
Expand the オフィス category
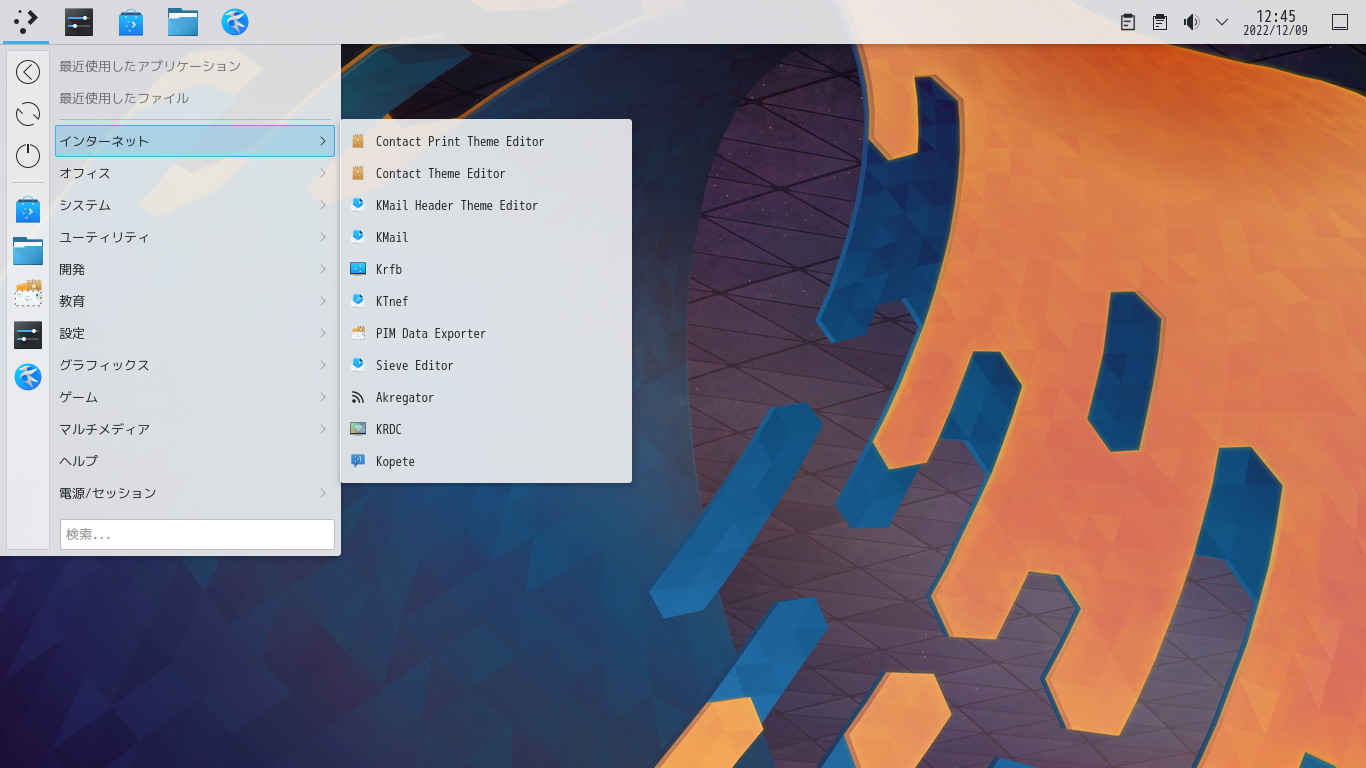click(195, 173)
